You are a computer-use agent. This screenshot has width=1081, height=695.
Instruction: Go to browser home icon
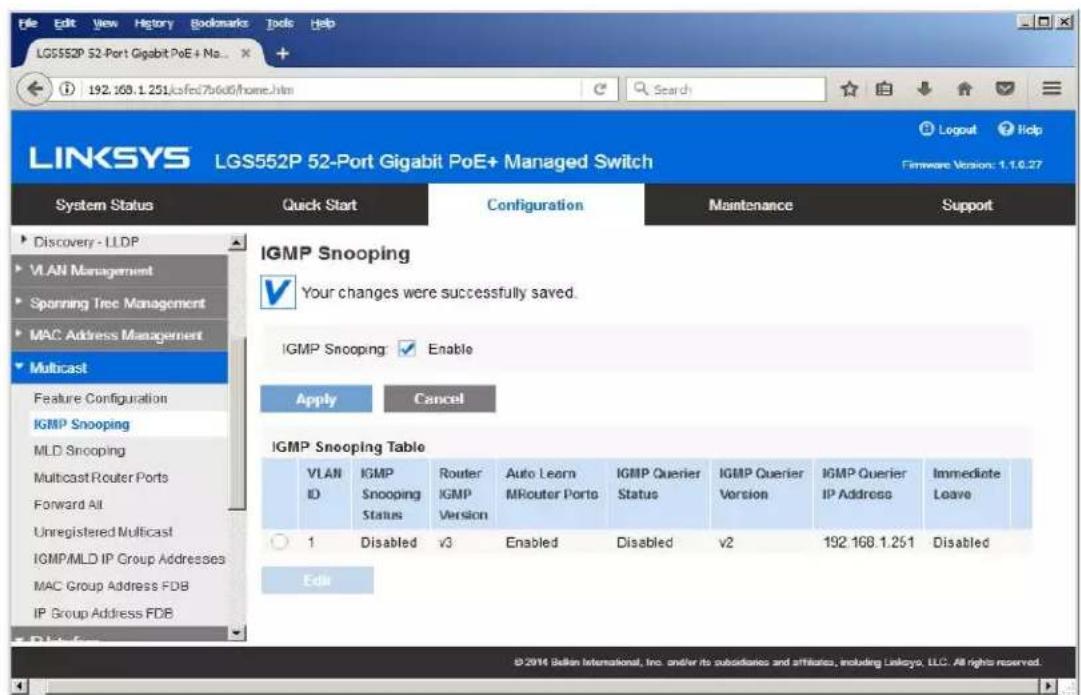pyautogui.click(x=966, y=89)
